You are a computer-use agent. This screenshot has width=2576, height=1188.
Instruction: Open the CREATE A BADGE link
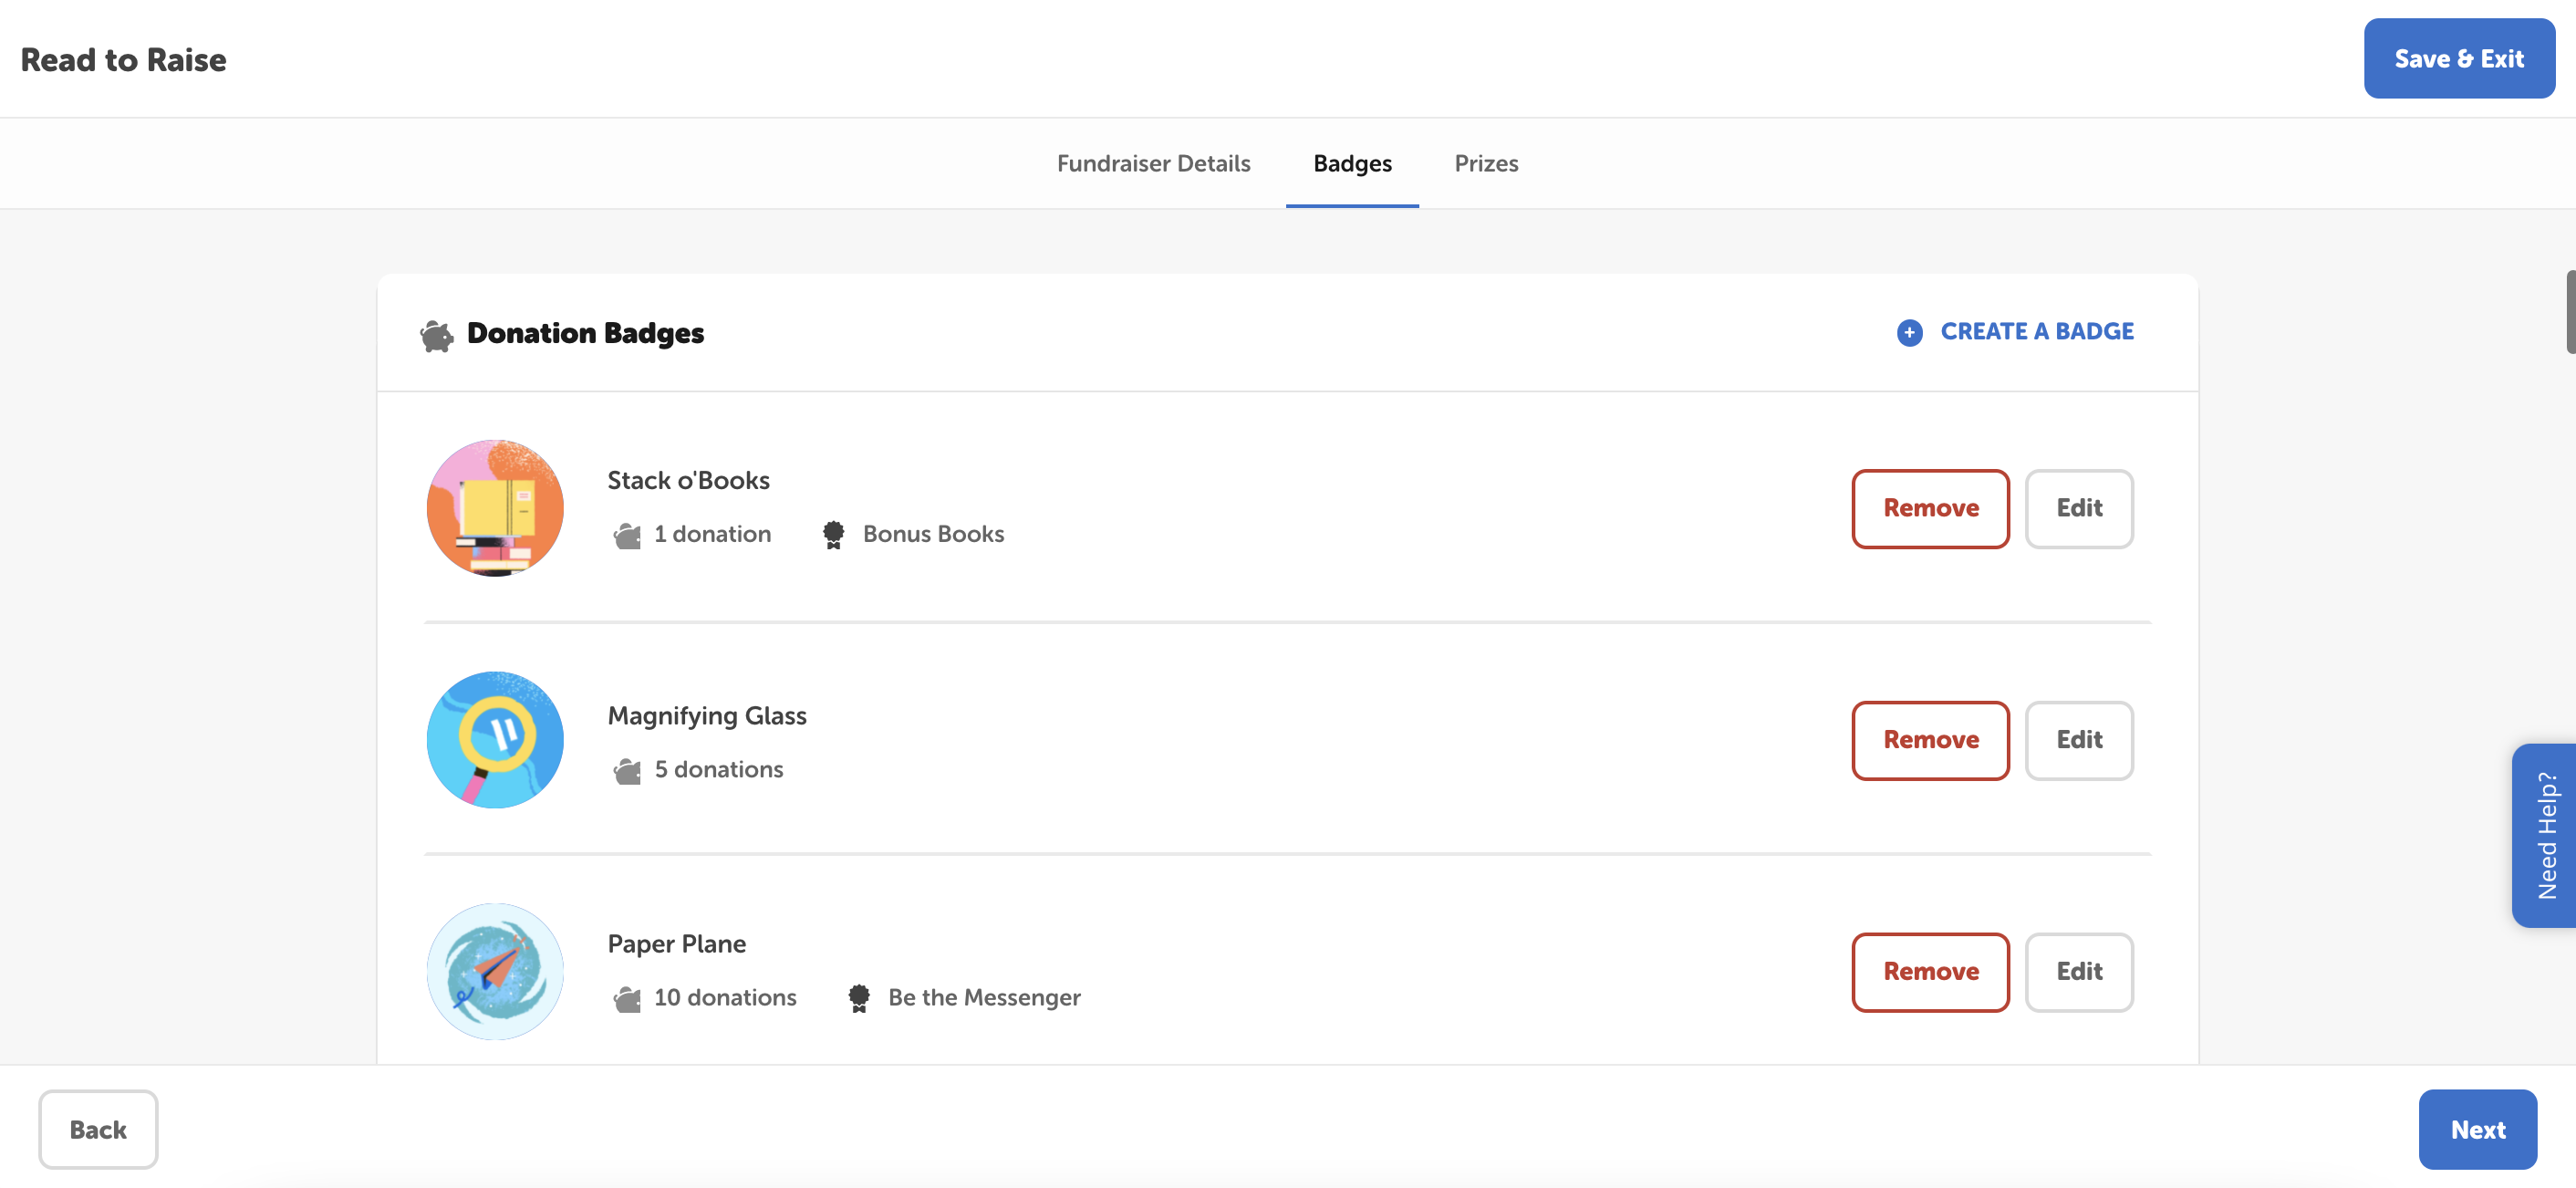point(2037,331)
